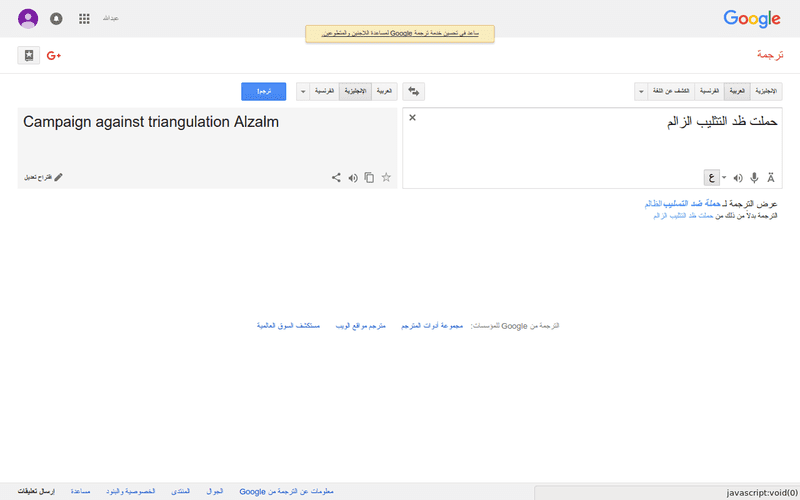Open source language list dropdown

pos(641,91)
